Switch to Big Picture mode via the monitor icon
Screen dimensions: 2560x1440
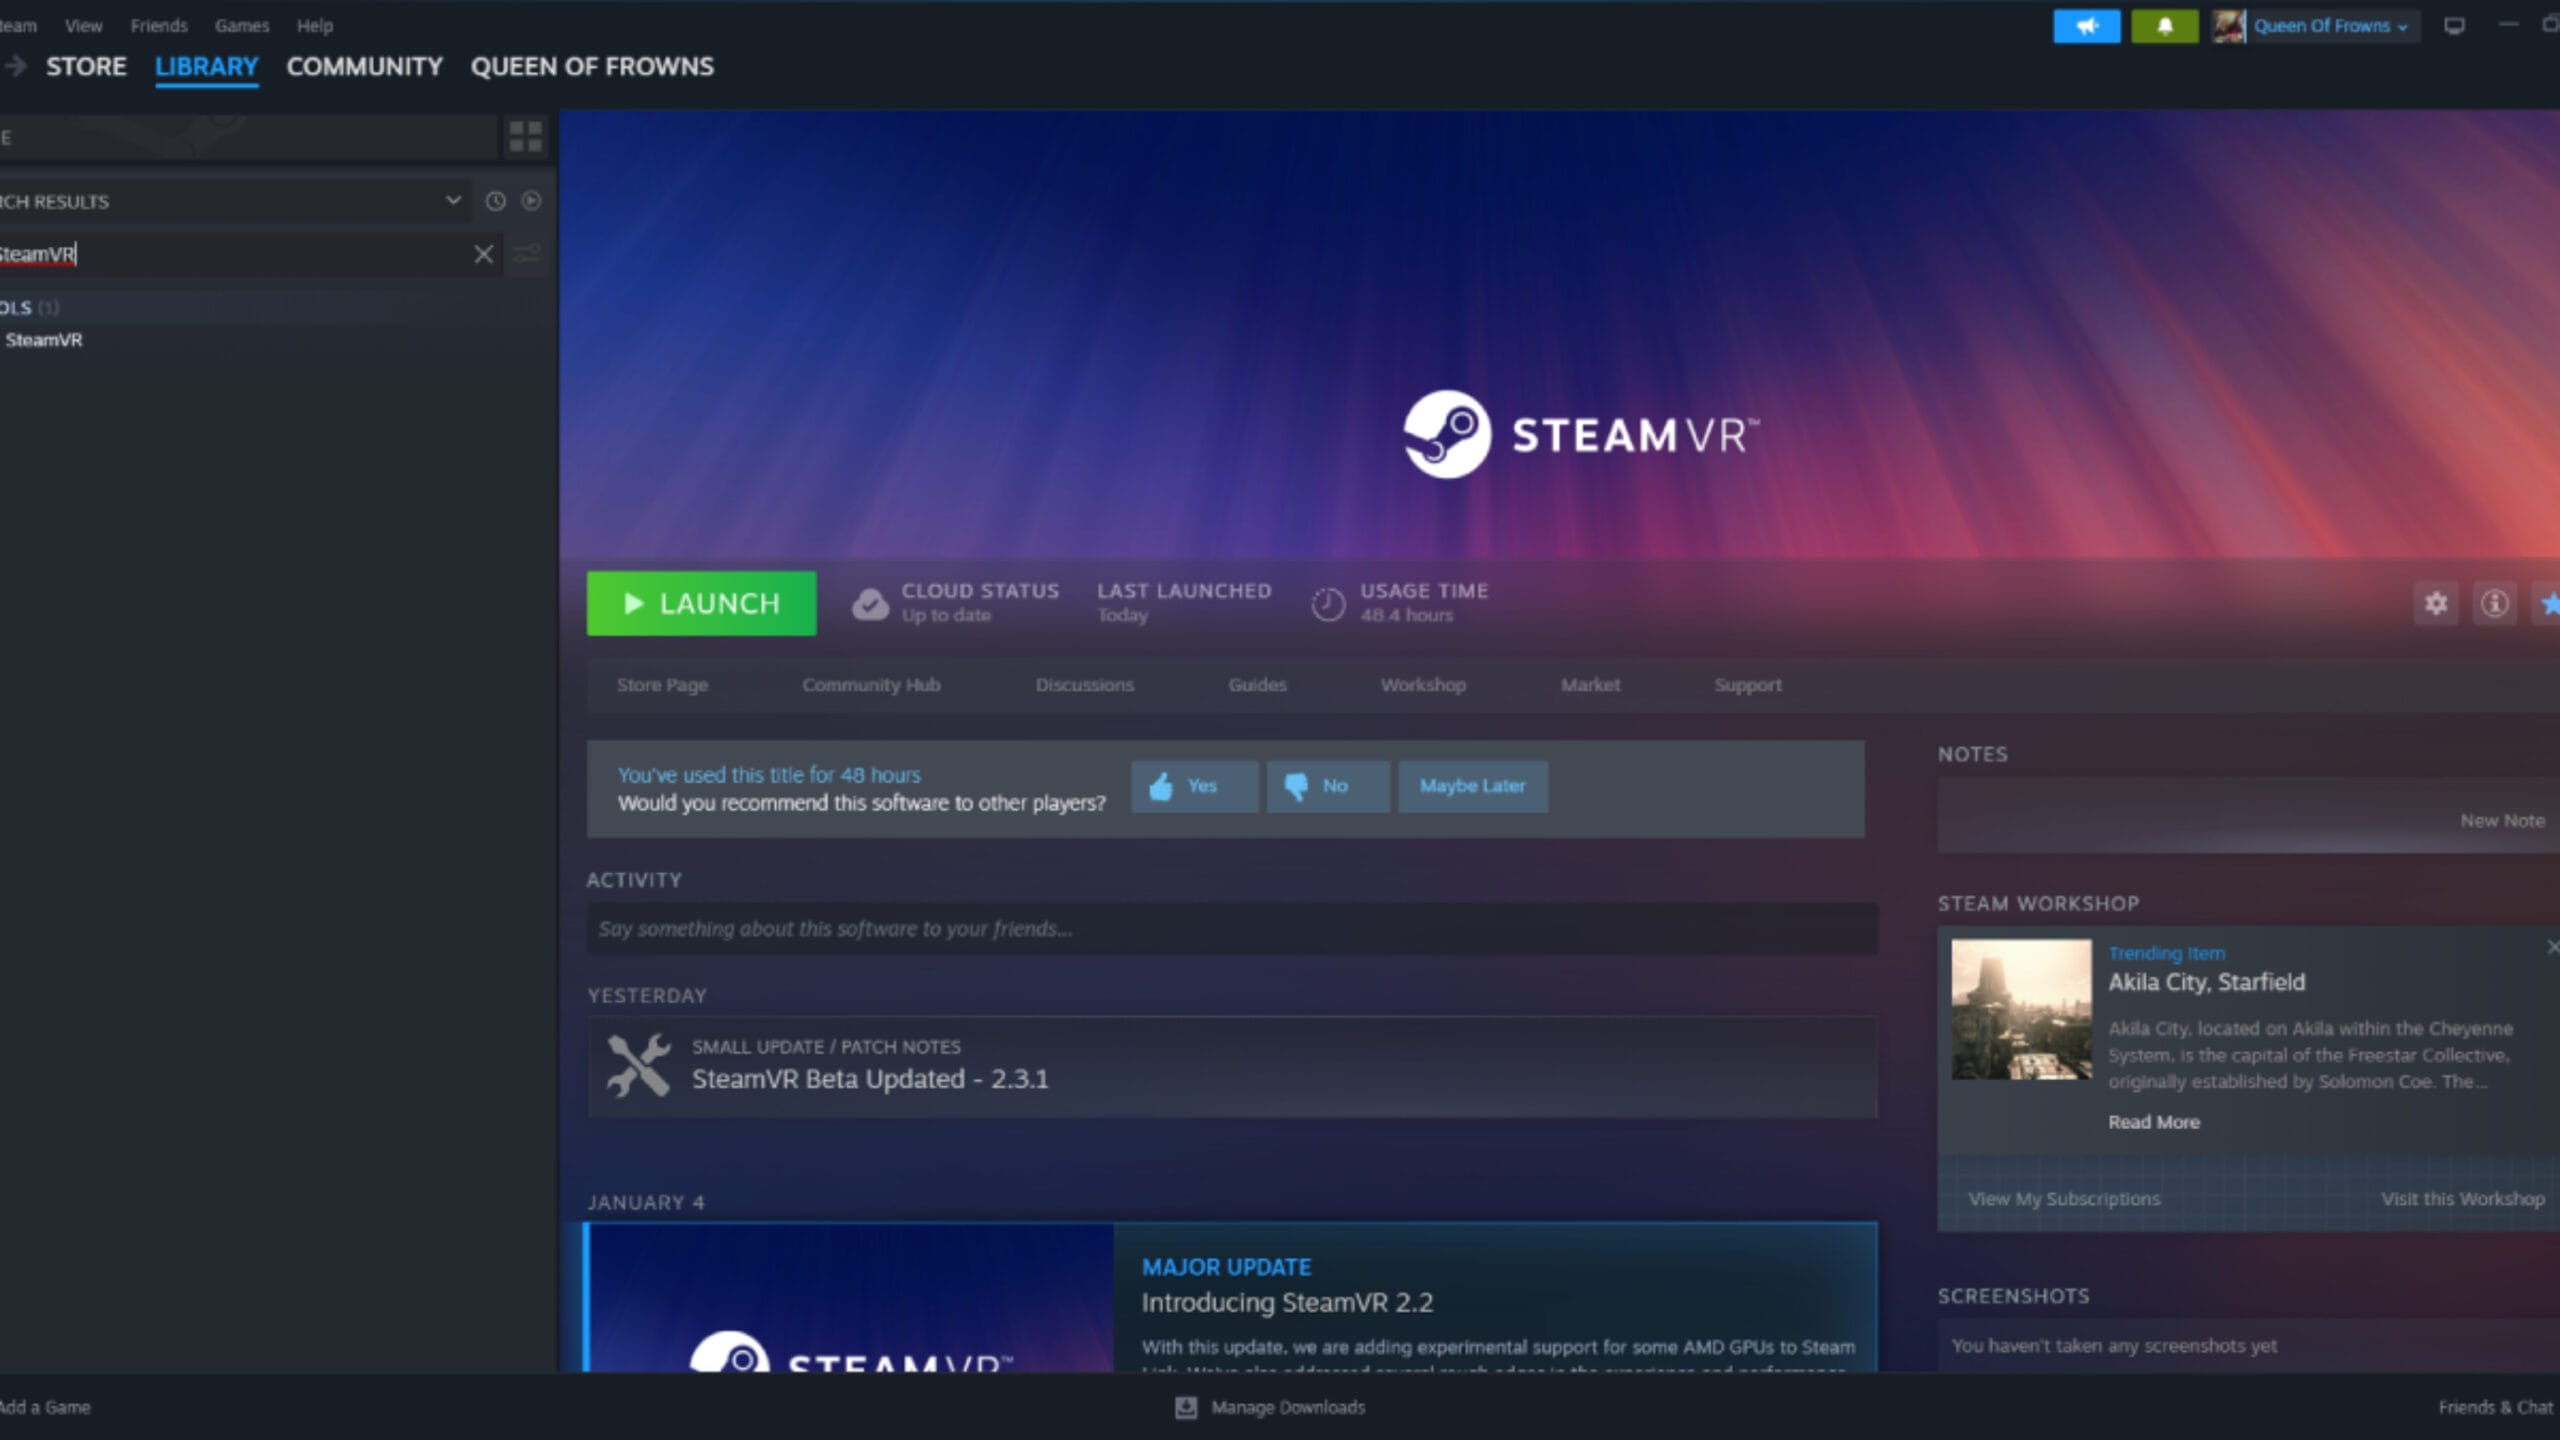click(2454, 26)
